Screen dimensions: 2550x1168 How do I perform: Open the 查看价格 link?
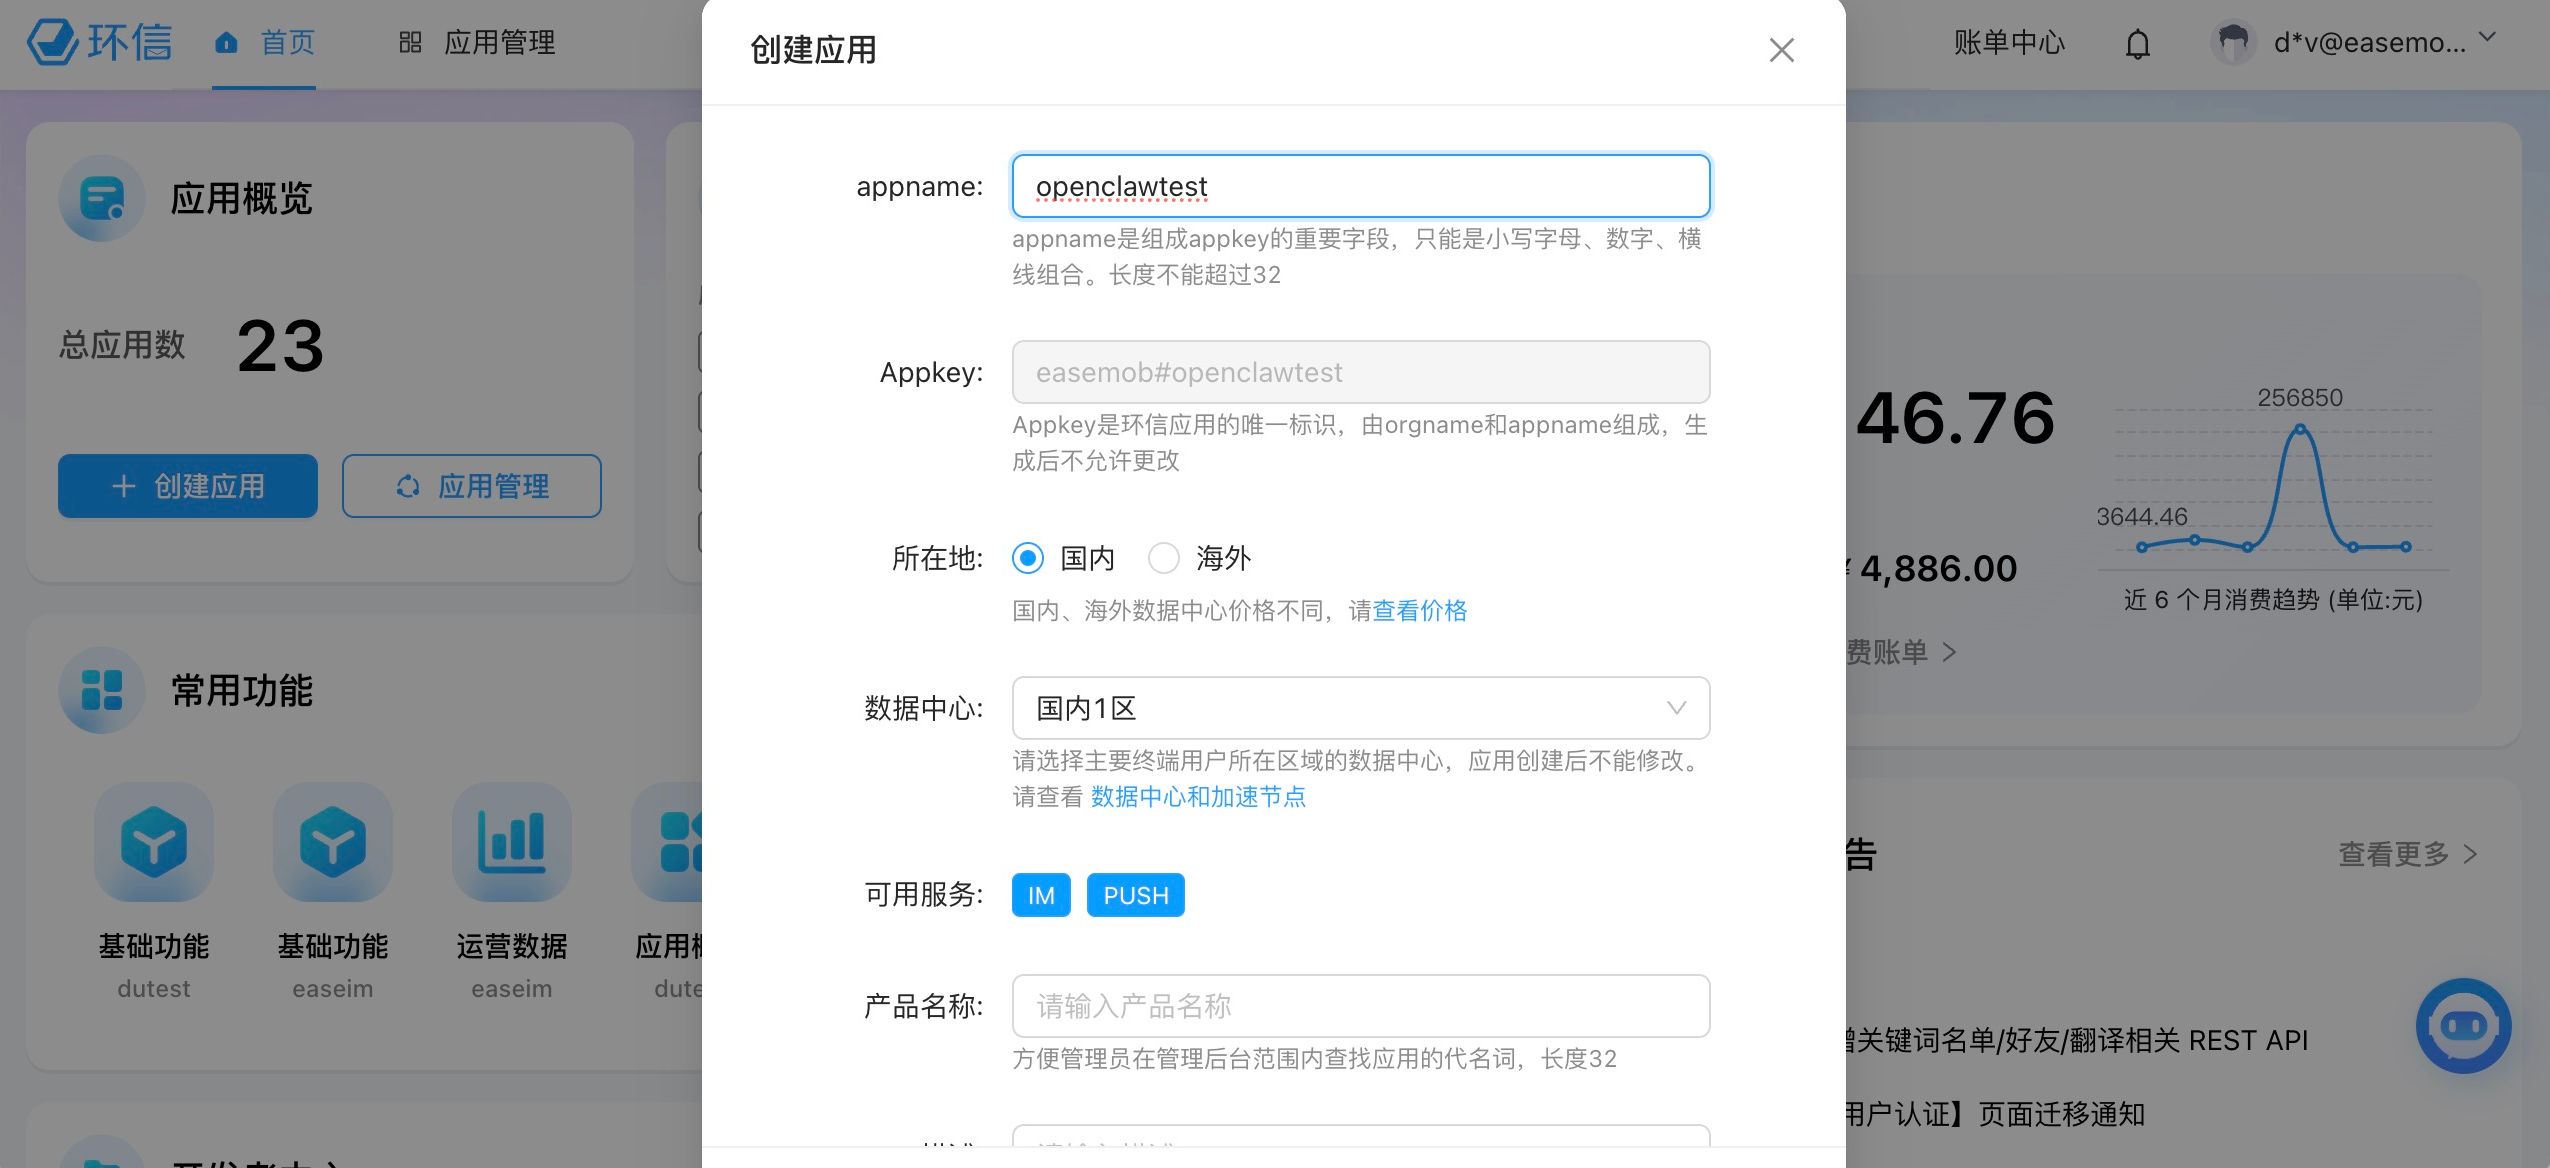pos(1419,610)
